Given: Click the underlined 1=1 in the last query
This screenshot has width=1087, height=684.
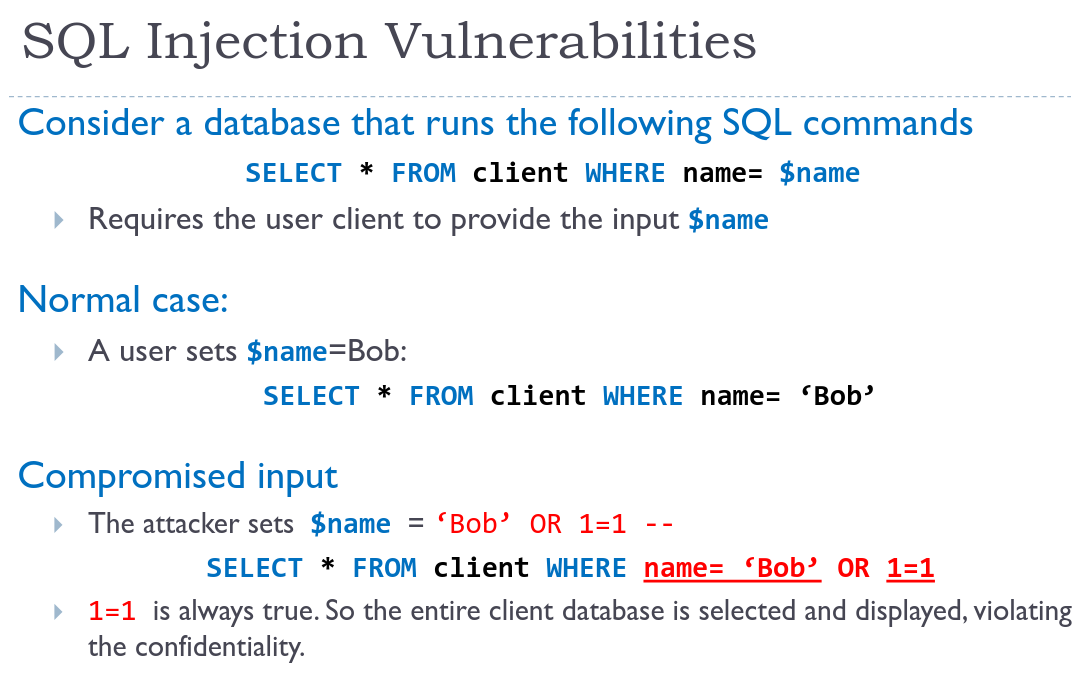Looking at the screenshot, I should (x=910, y=568).
